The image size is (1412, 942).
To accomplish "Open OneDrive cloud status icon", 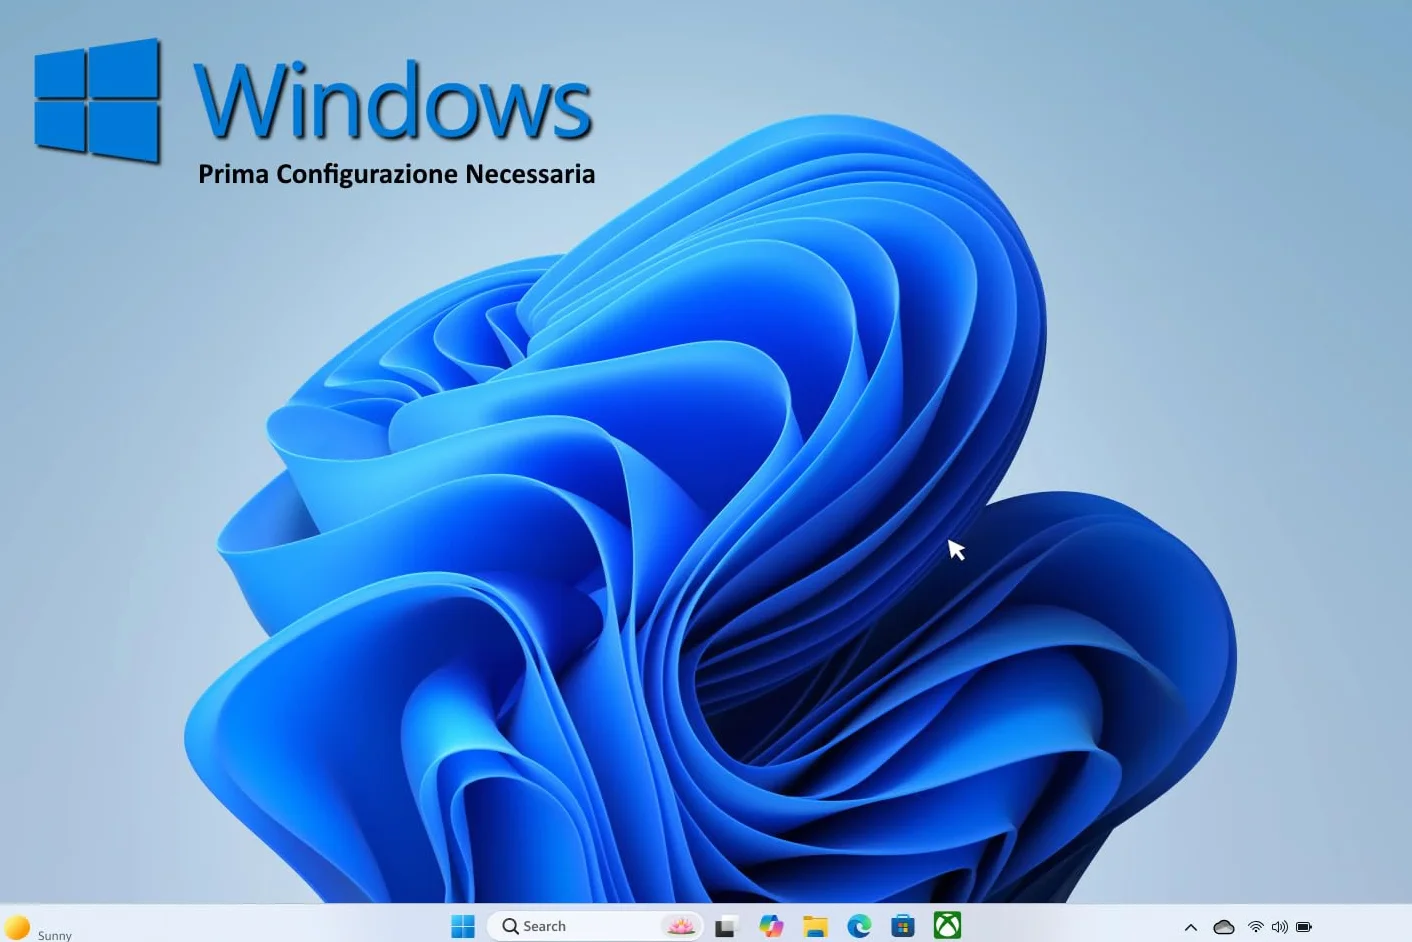I will 1224,927.
